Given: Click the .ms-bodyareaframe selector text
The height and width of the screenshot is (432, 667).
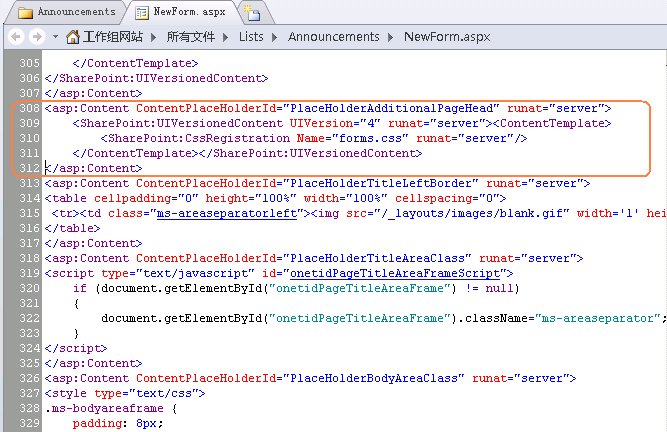Looking at the screenshot, I should [104, 408].
